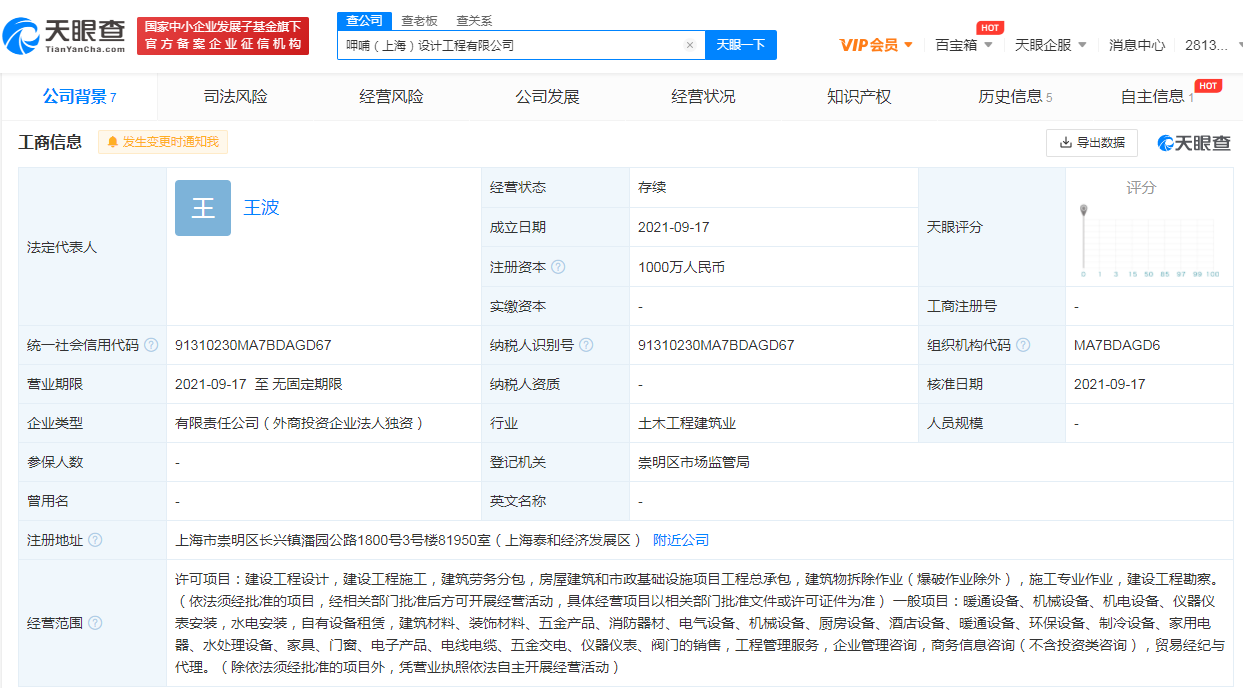
Task: Select the 查老板 search mode tab
Action: tap(419, 20)
